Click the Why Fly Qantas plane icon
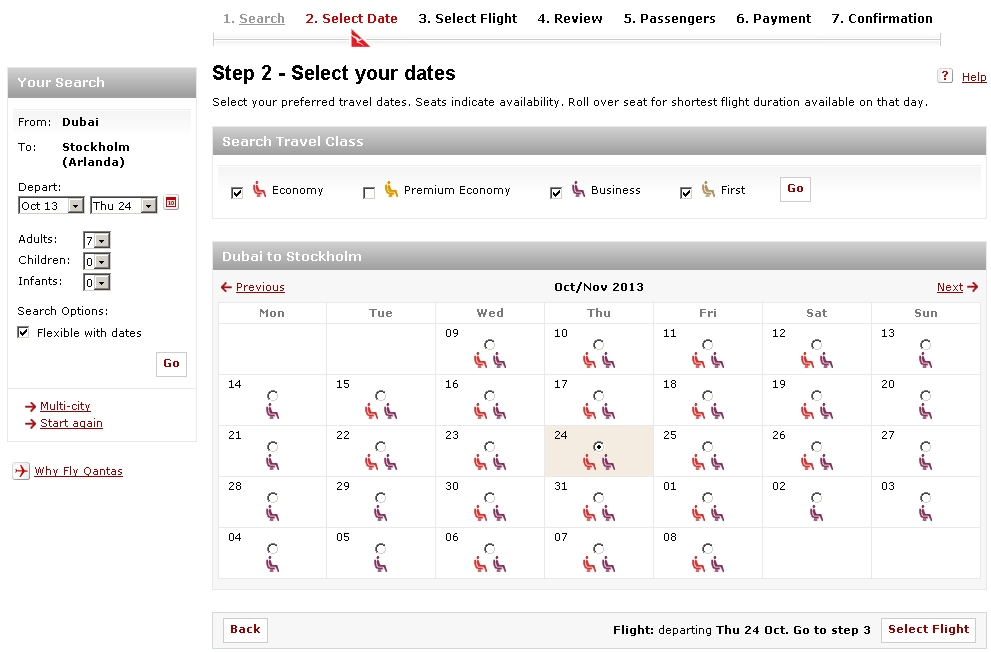This screenshot has height=652, width=991. click(21, 471)
